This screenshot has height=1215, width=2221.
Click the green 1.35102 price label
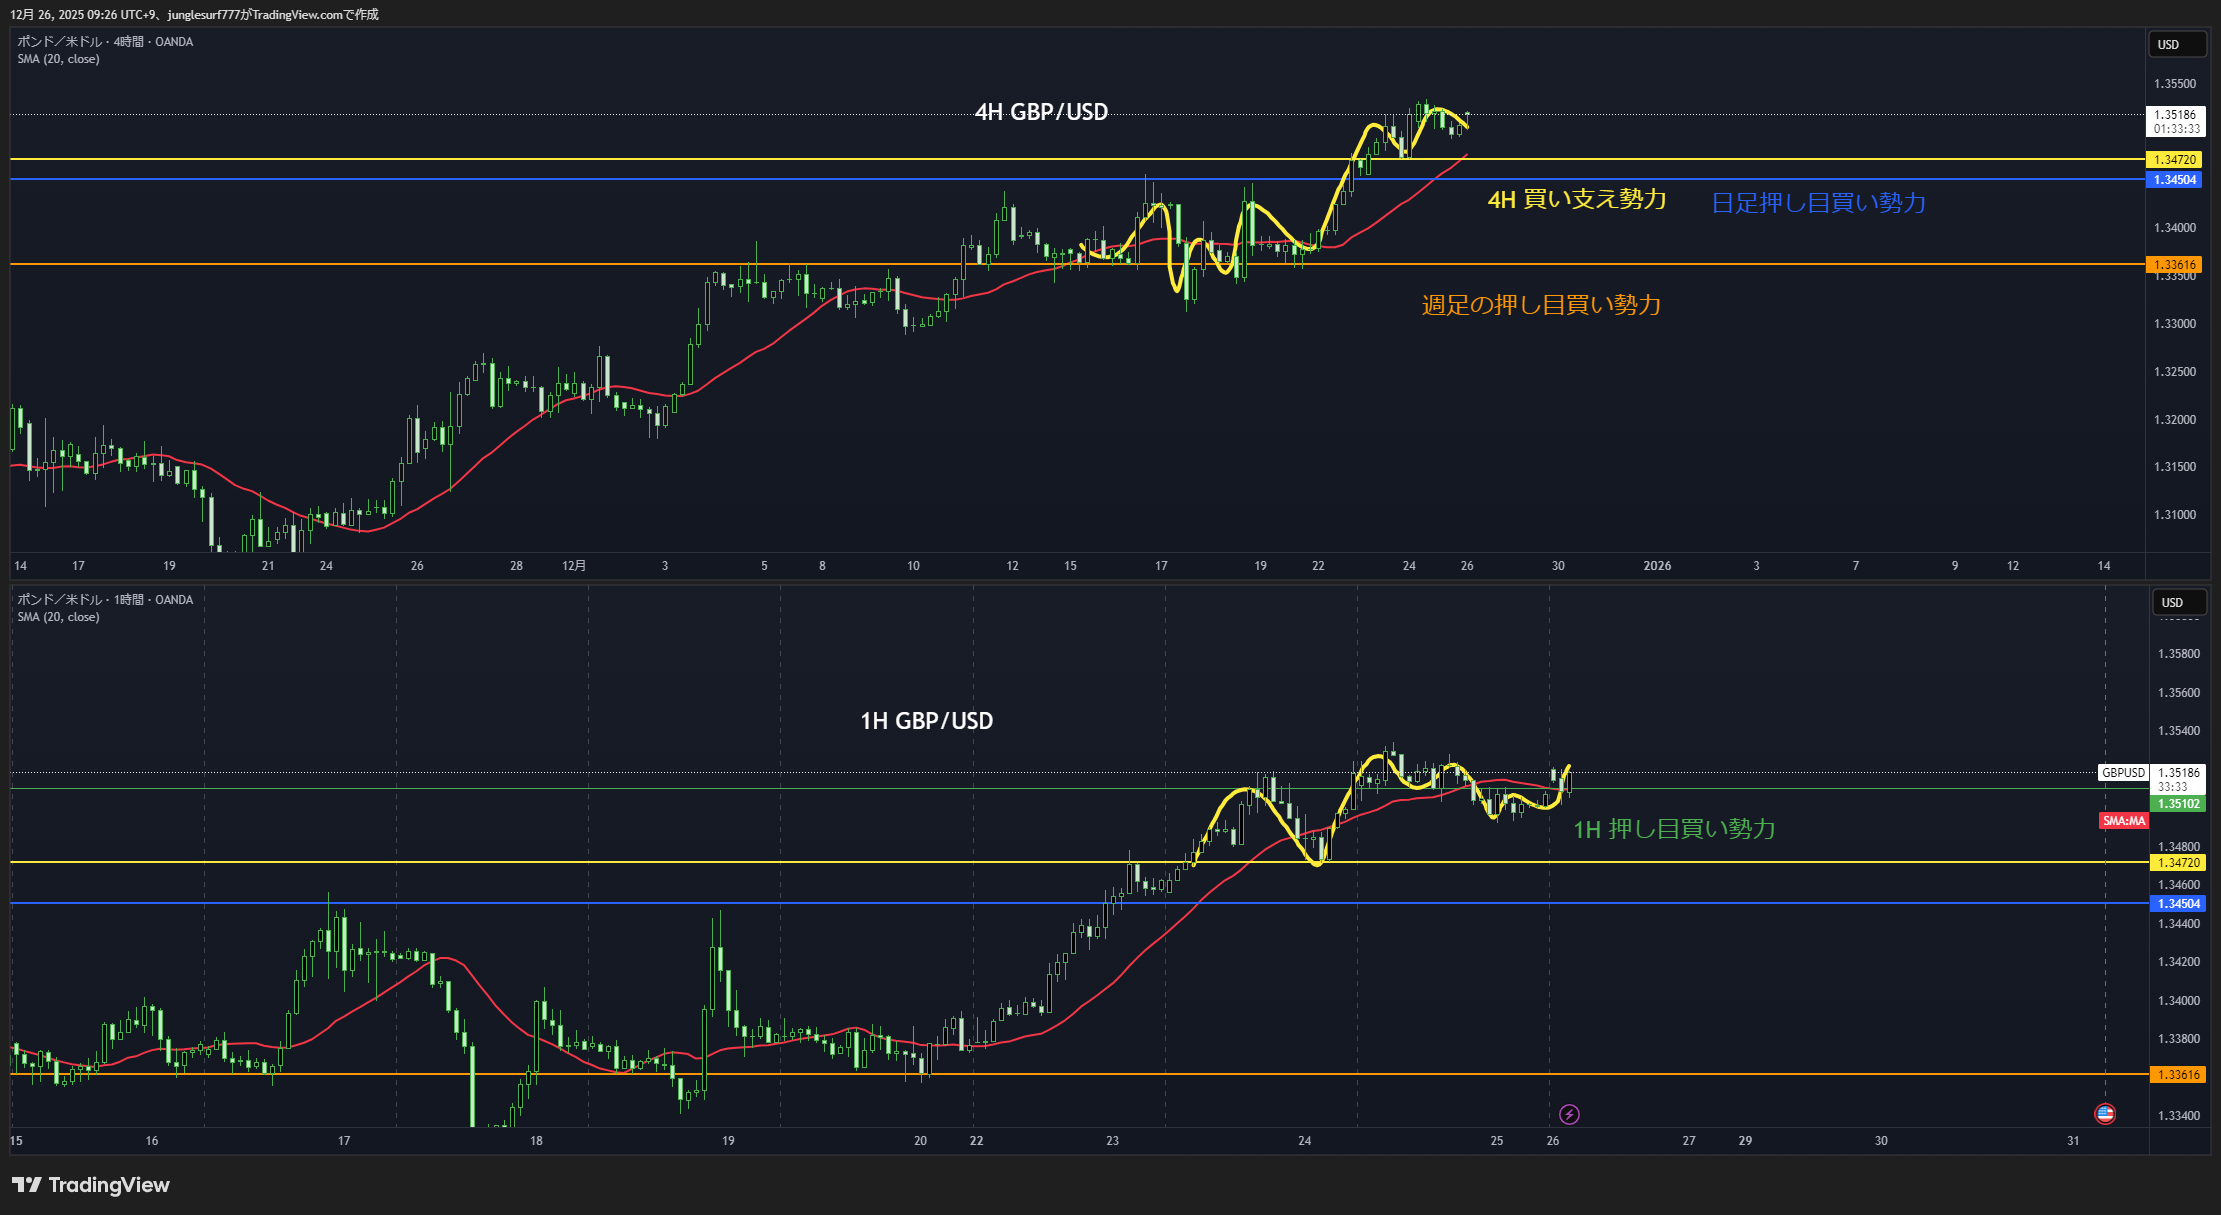click(x=2177, y=804)
